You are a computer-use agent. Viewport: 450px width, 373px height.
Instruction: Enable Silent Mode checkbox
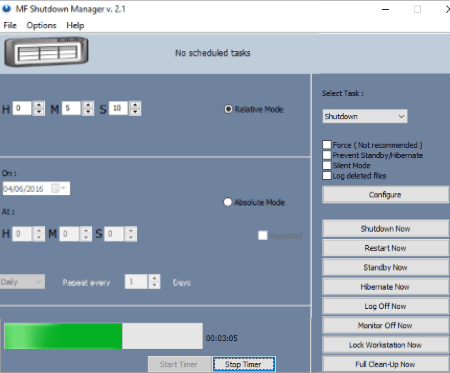tap(327, 165)
